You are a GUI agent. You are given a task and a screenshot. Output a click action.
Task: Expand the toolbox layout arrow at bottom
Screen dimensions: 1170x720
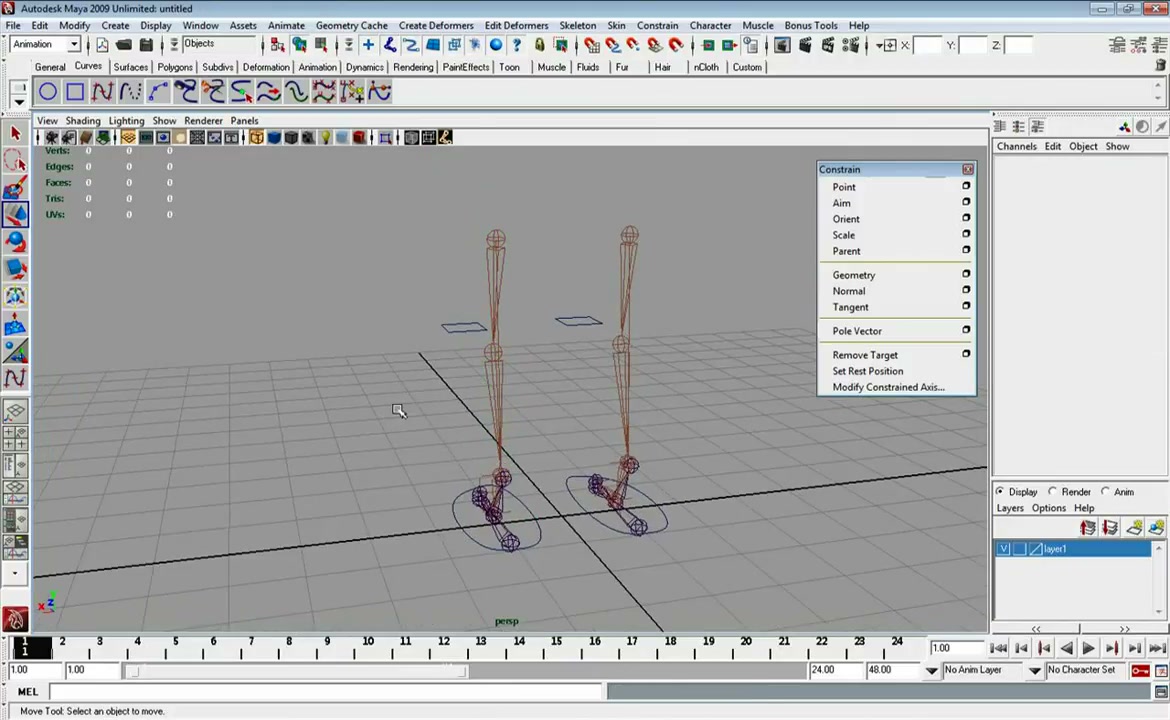point(15,574)
